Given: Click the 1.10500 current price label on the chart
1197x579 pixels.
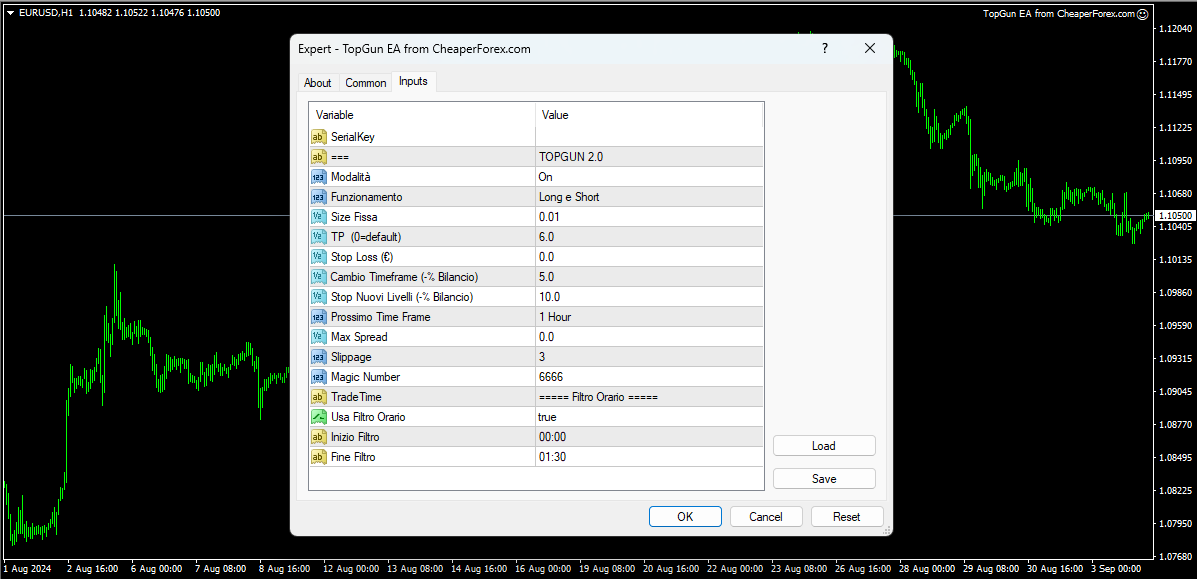Looking at the screenshot, I should (1174, 215).
